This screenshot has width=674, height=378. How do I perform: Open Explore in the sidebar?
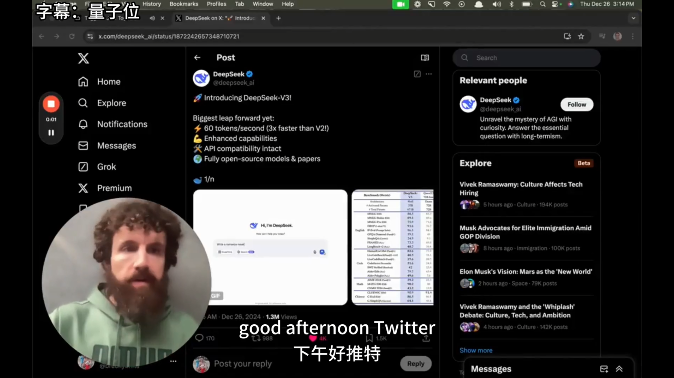pos(102,103)
